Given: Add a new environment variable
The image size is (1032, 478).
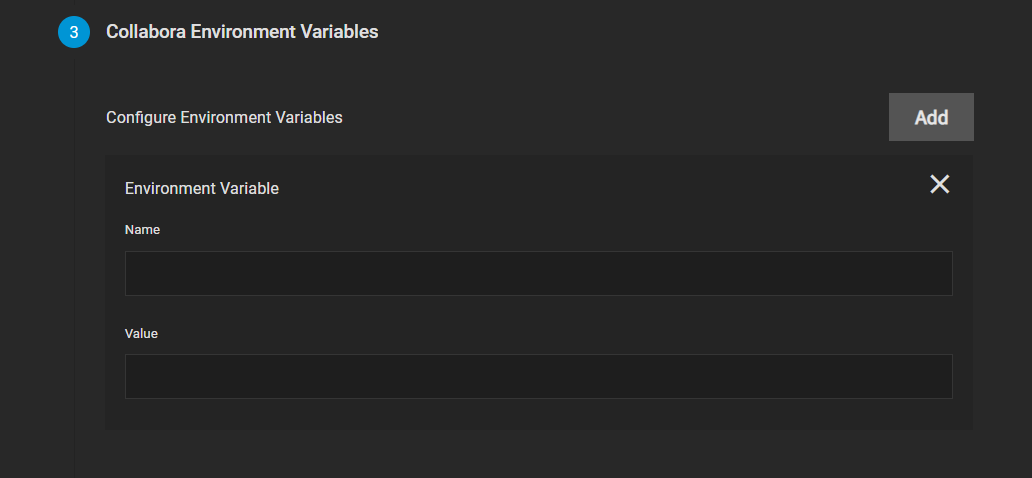Looking at the screenshot, I should click(x=931, y=117).
